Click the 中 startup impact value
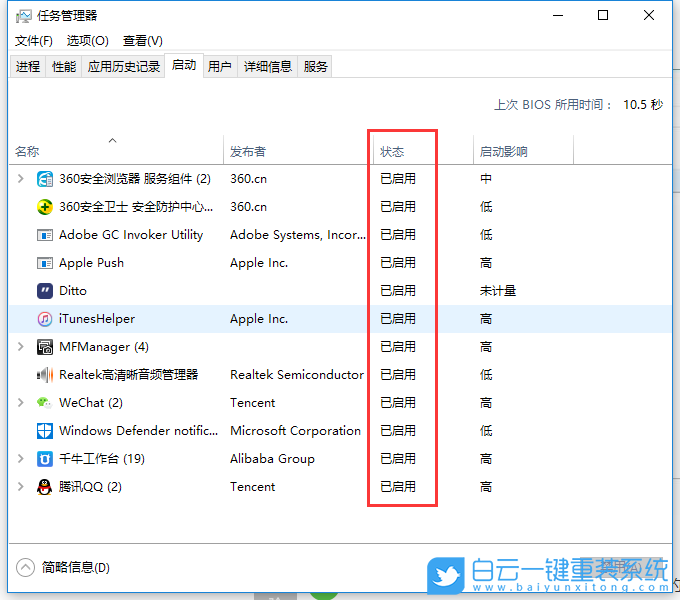 [x=486, y=179]
